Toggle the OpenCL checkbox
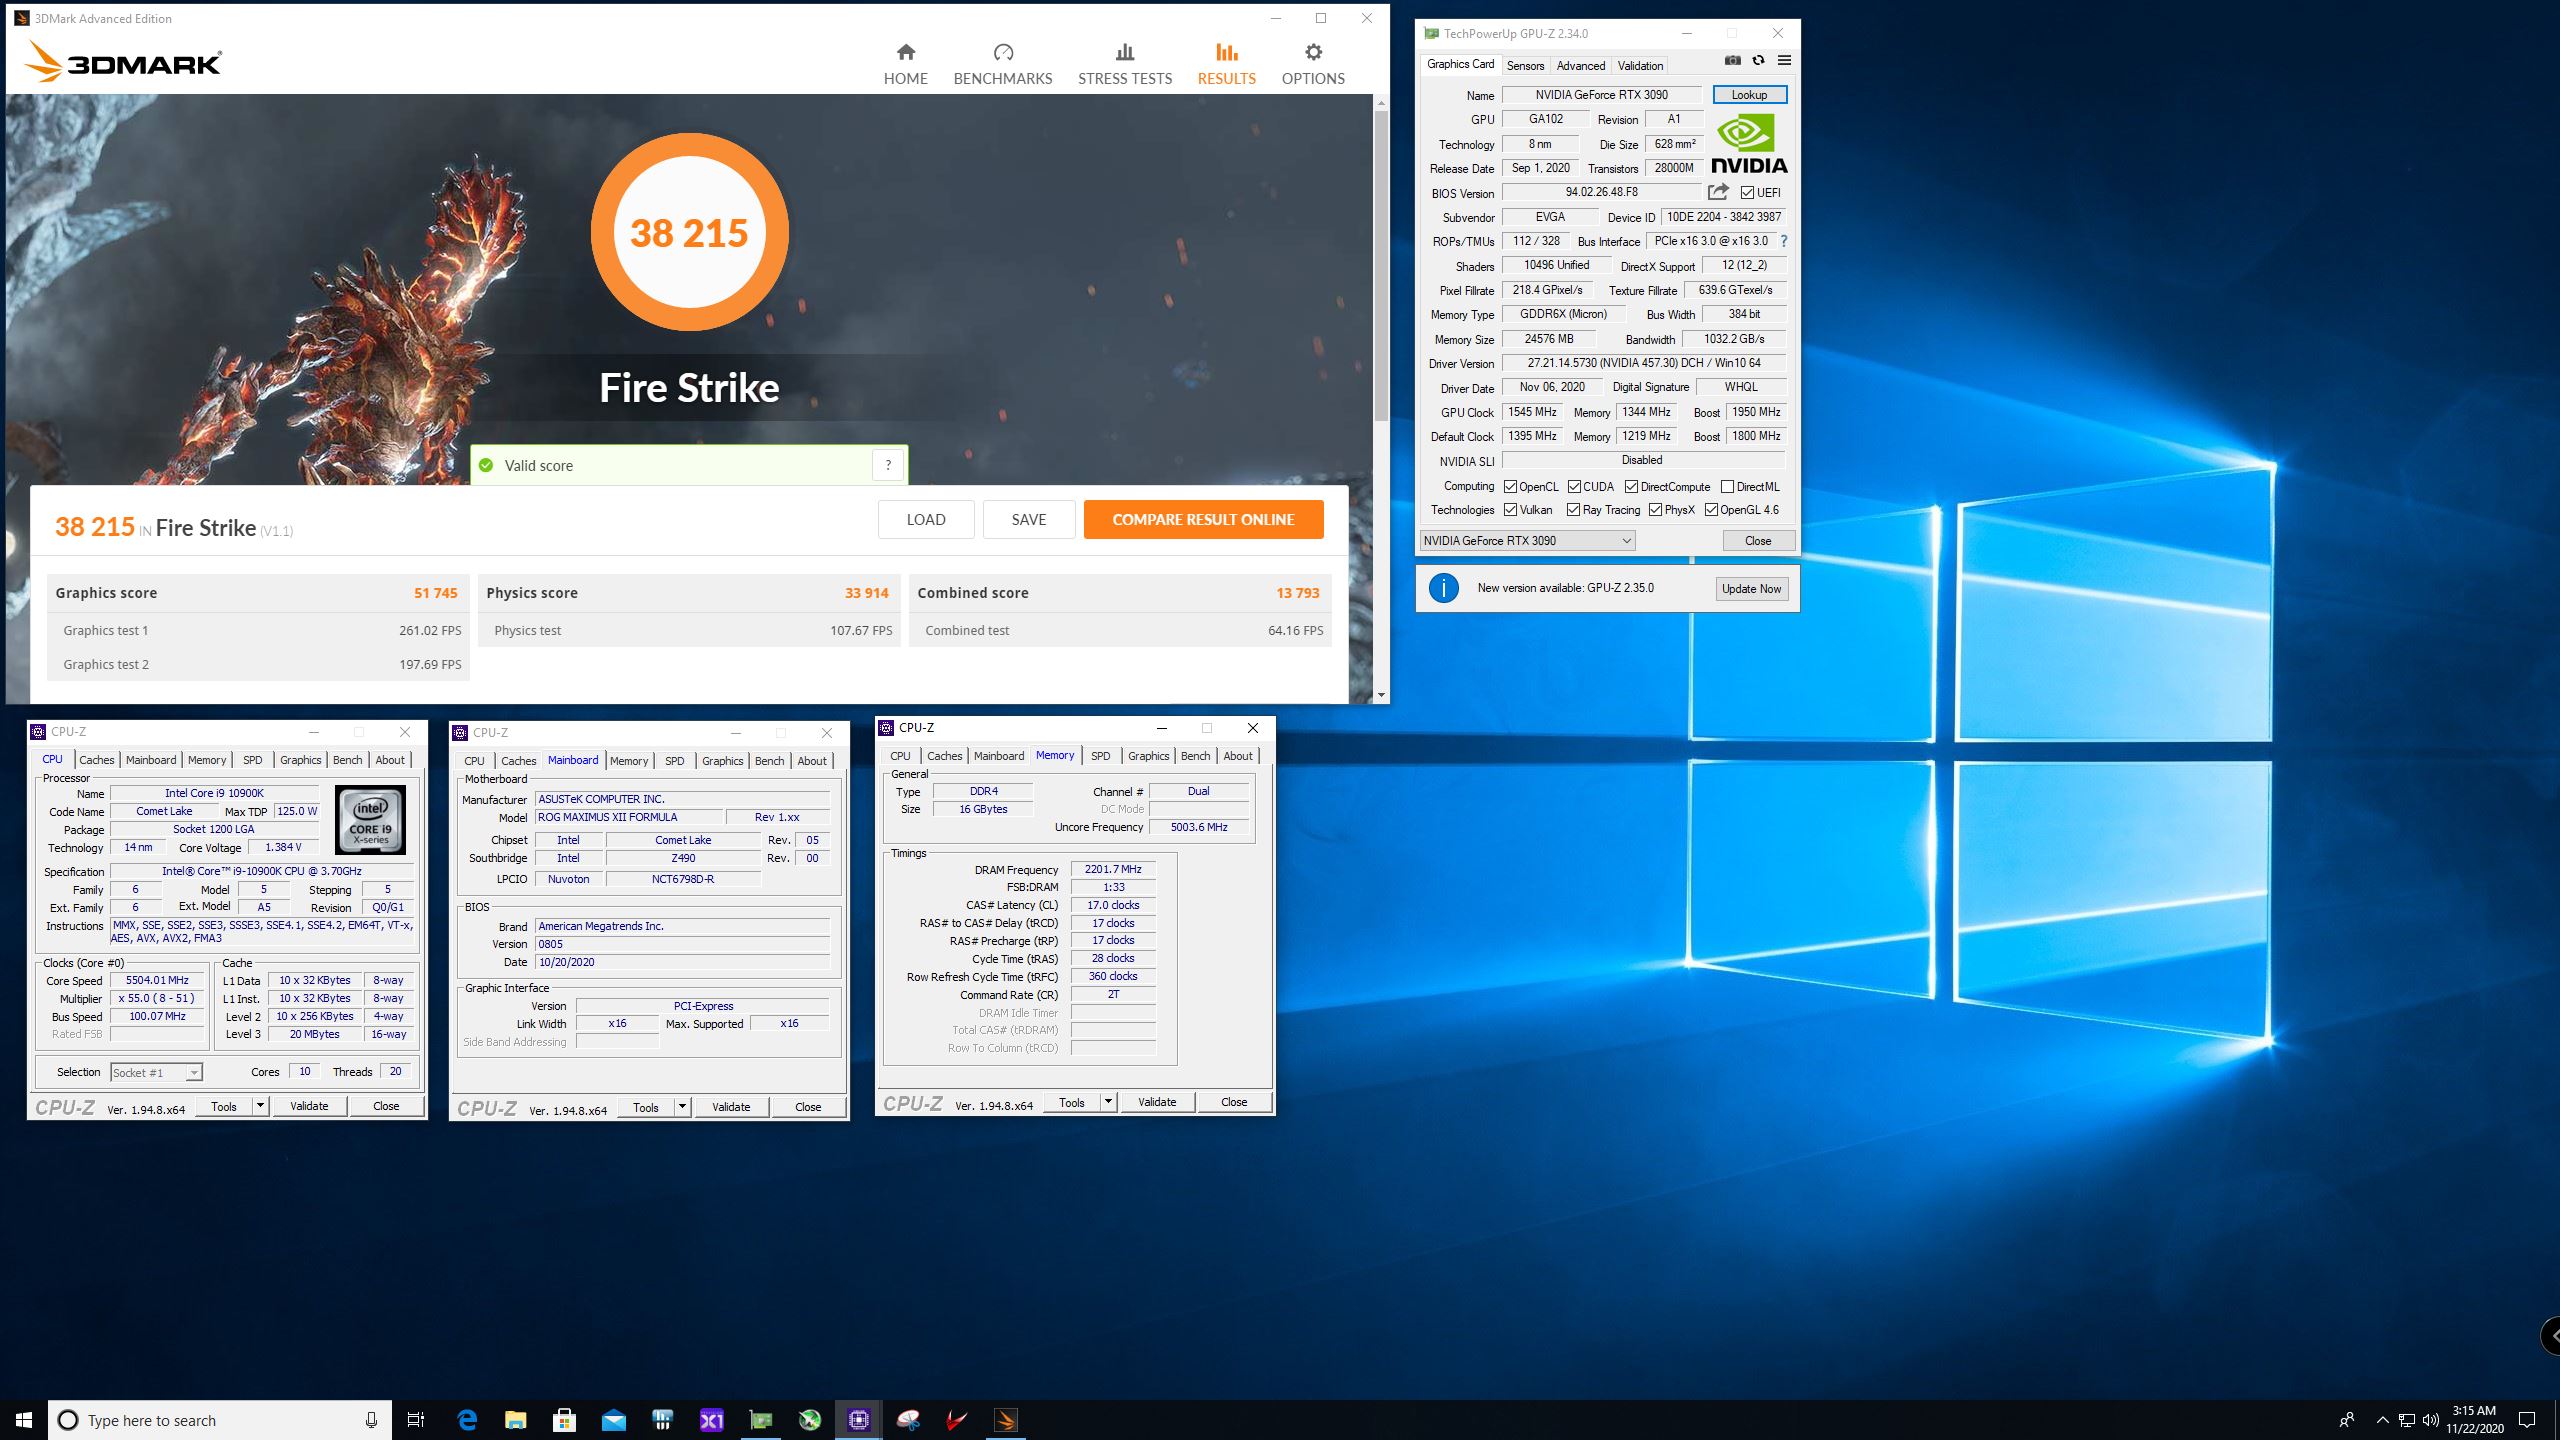 [1510, 487]
